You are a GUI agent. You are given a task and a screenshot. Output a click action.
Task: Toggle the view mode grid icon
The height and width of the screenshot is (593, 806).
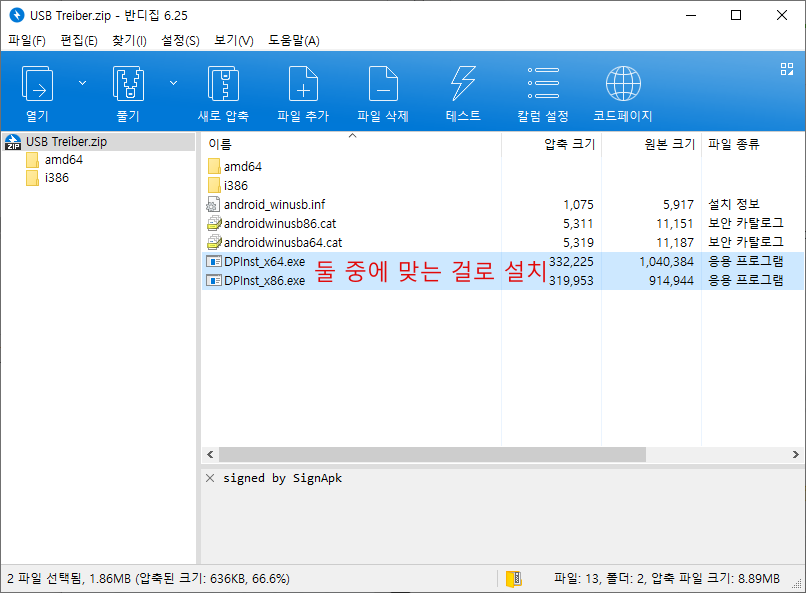click(786, 69)
